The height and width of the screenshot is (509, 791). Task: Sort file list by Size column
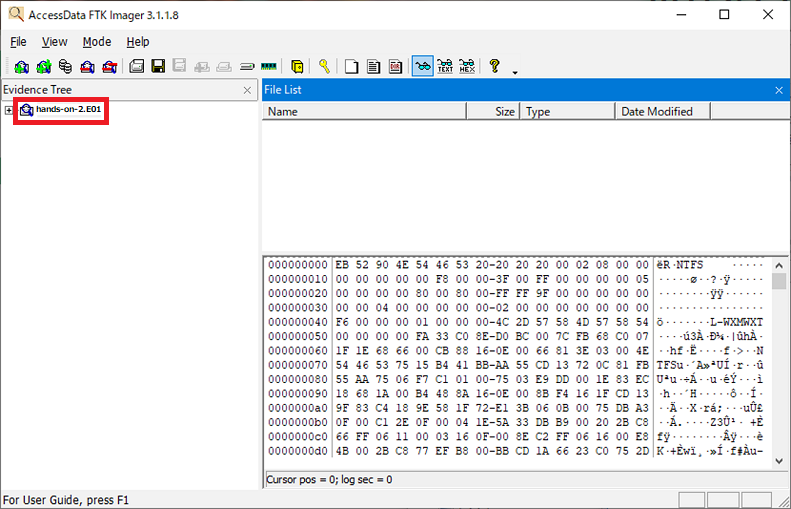point(493,111)
